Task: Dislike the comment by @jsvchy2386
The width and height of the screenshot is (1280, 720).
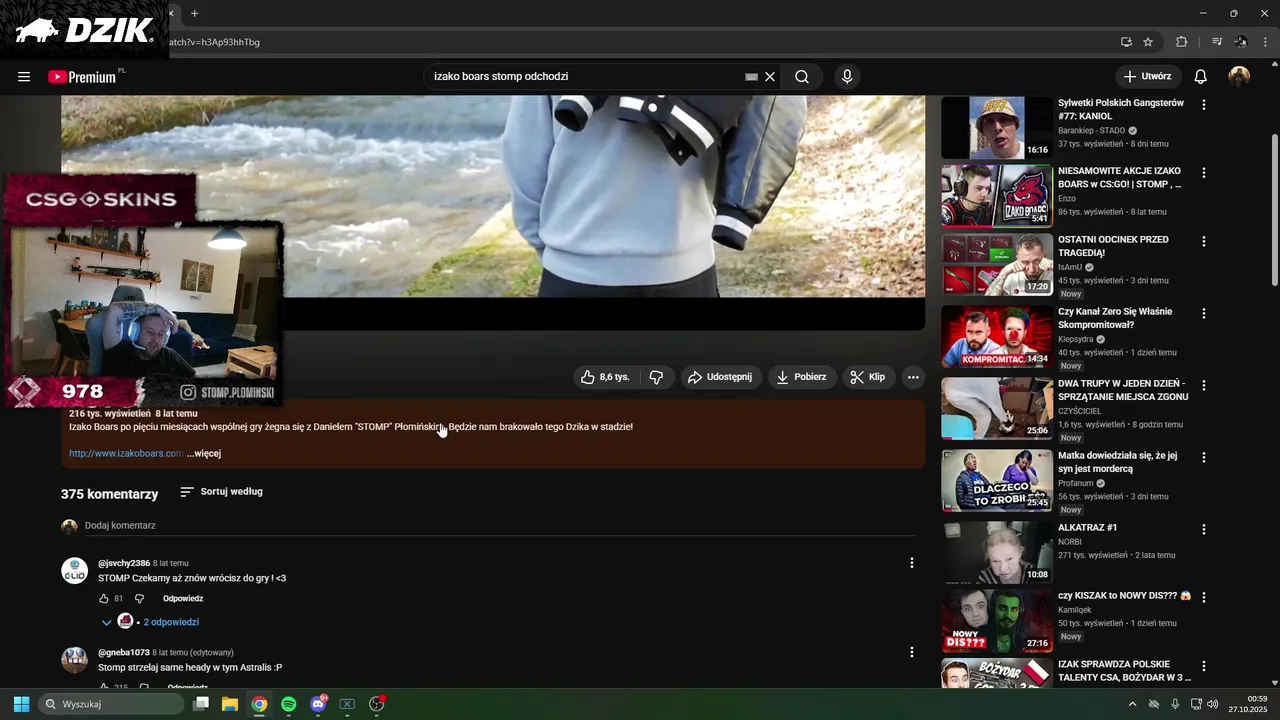Action: [139, 599]
